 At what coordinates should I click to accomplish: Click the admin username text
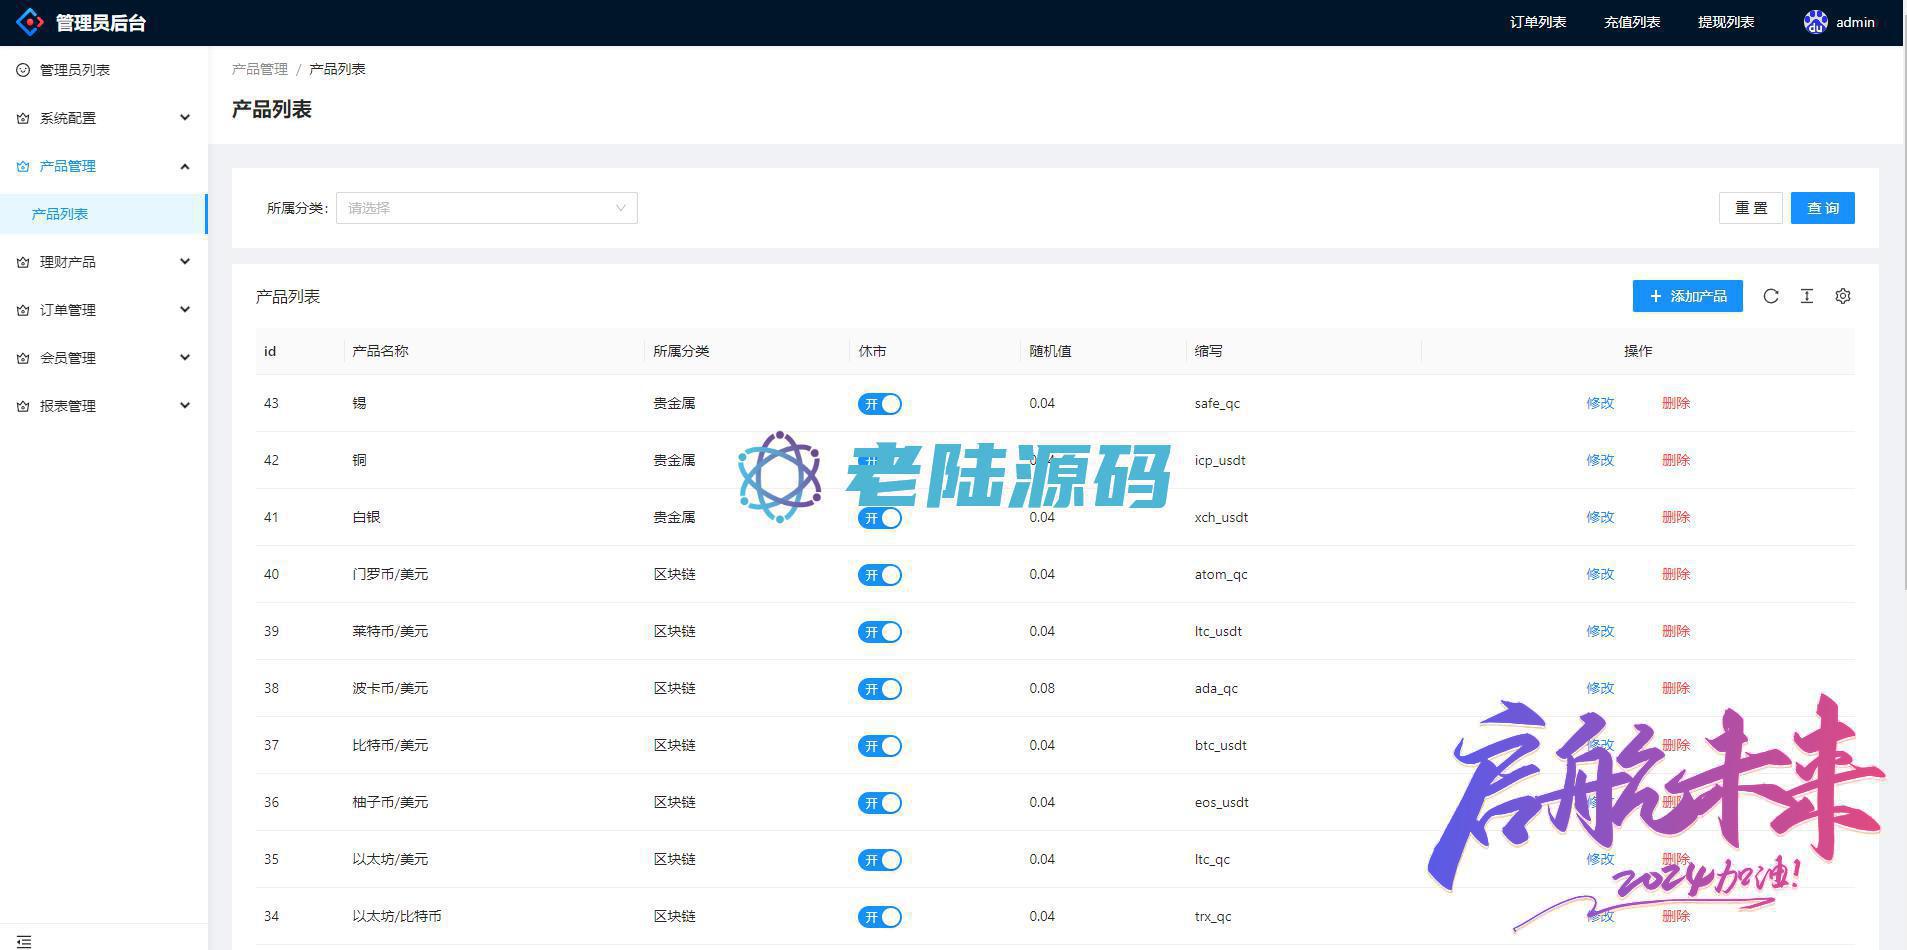(1855, 22)
